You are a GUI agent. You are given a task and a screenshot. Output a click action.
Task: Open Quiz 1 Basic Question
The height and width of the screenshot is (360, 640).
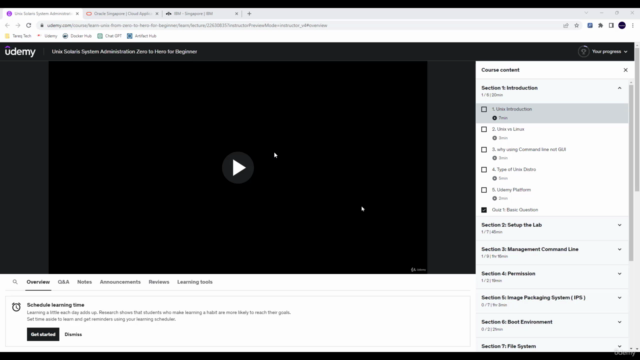click(552, 210)
